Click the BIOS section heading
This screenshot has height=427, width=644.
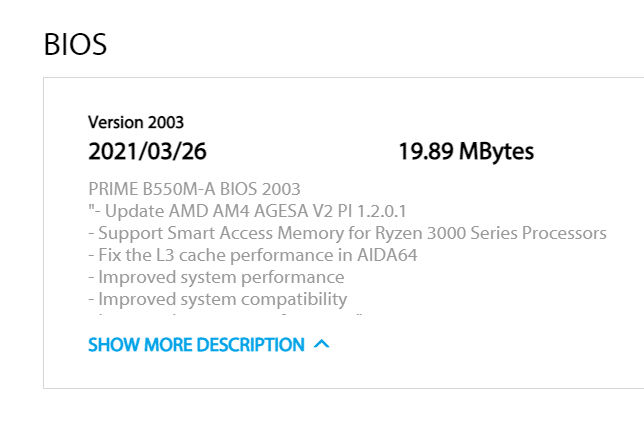tap(75, 44)
